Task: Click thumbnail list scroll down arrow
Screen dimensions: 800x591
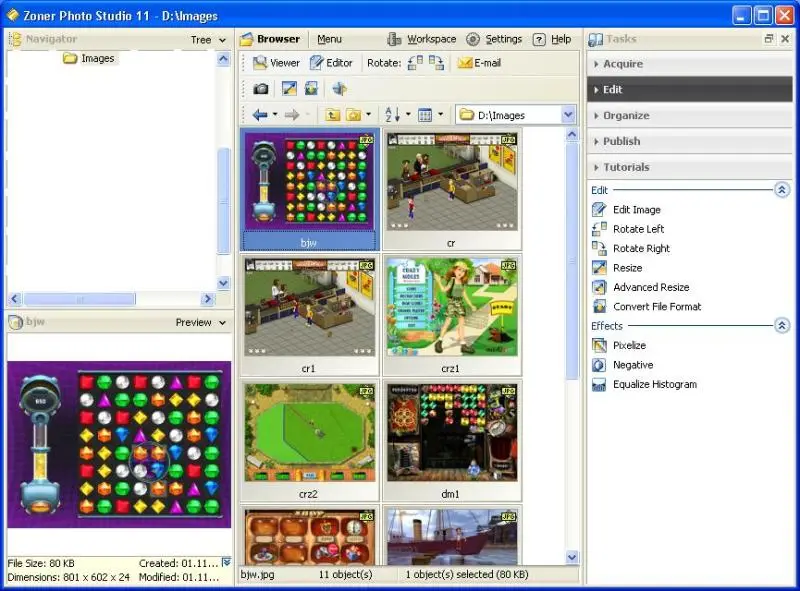Action: pyautogui.click(x=572, y=557)
